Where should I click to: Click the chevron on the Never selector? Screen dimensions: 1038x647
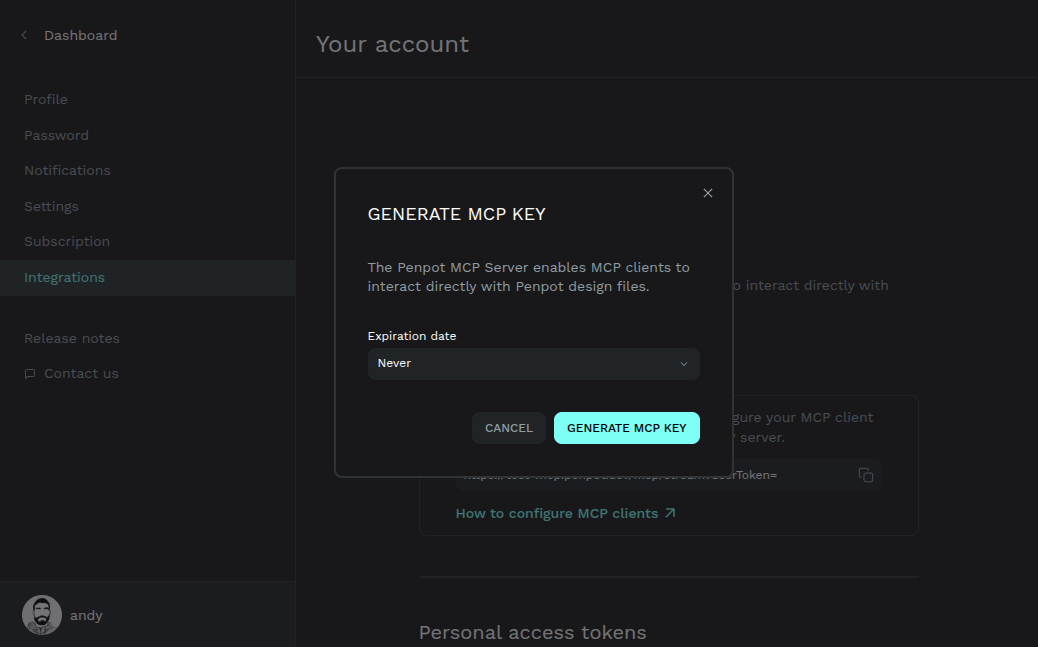tap(683, 364)
